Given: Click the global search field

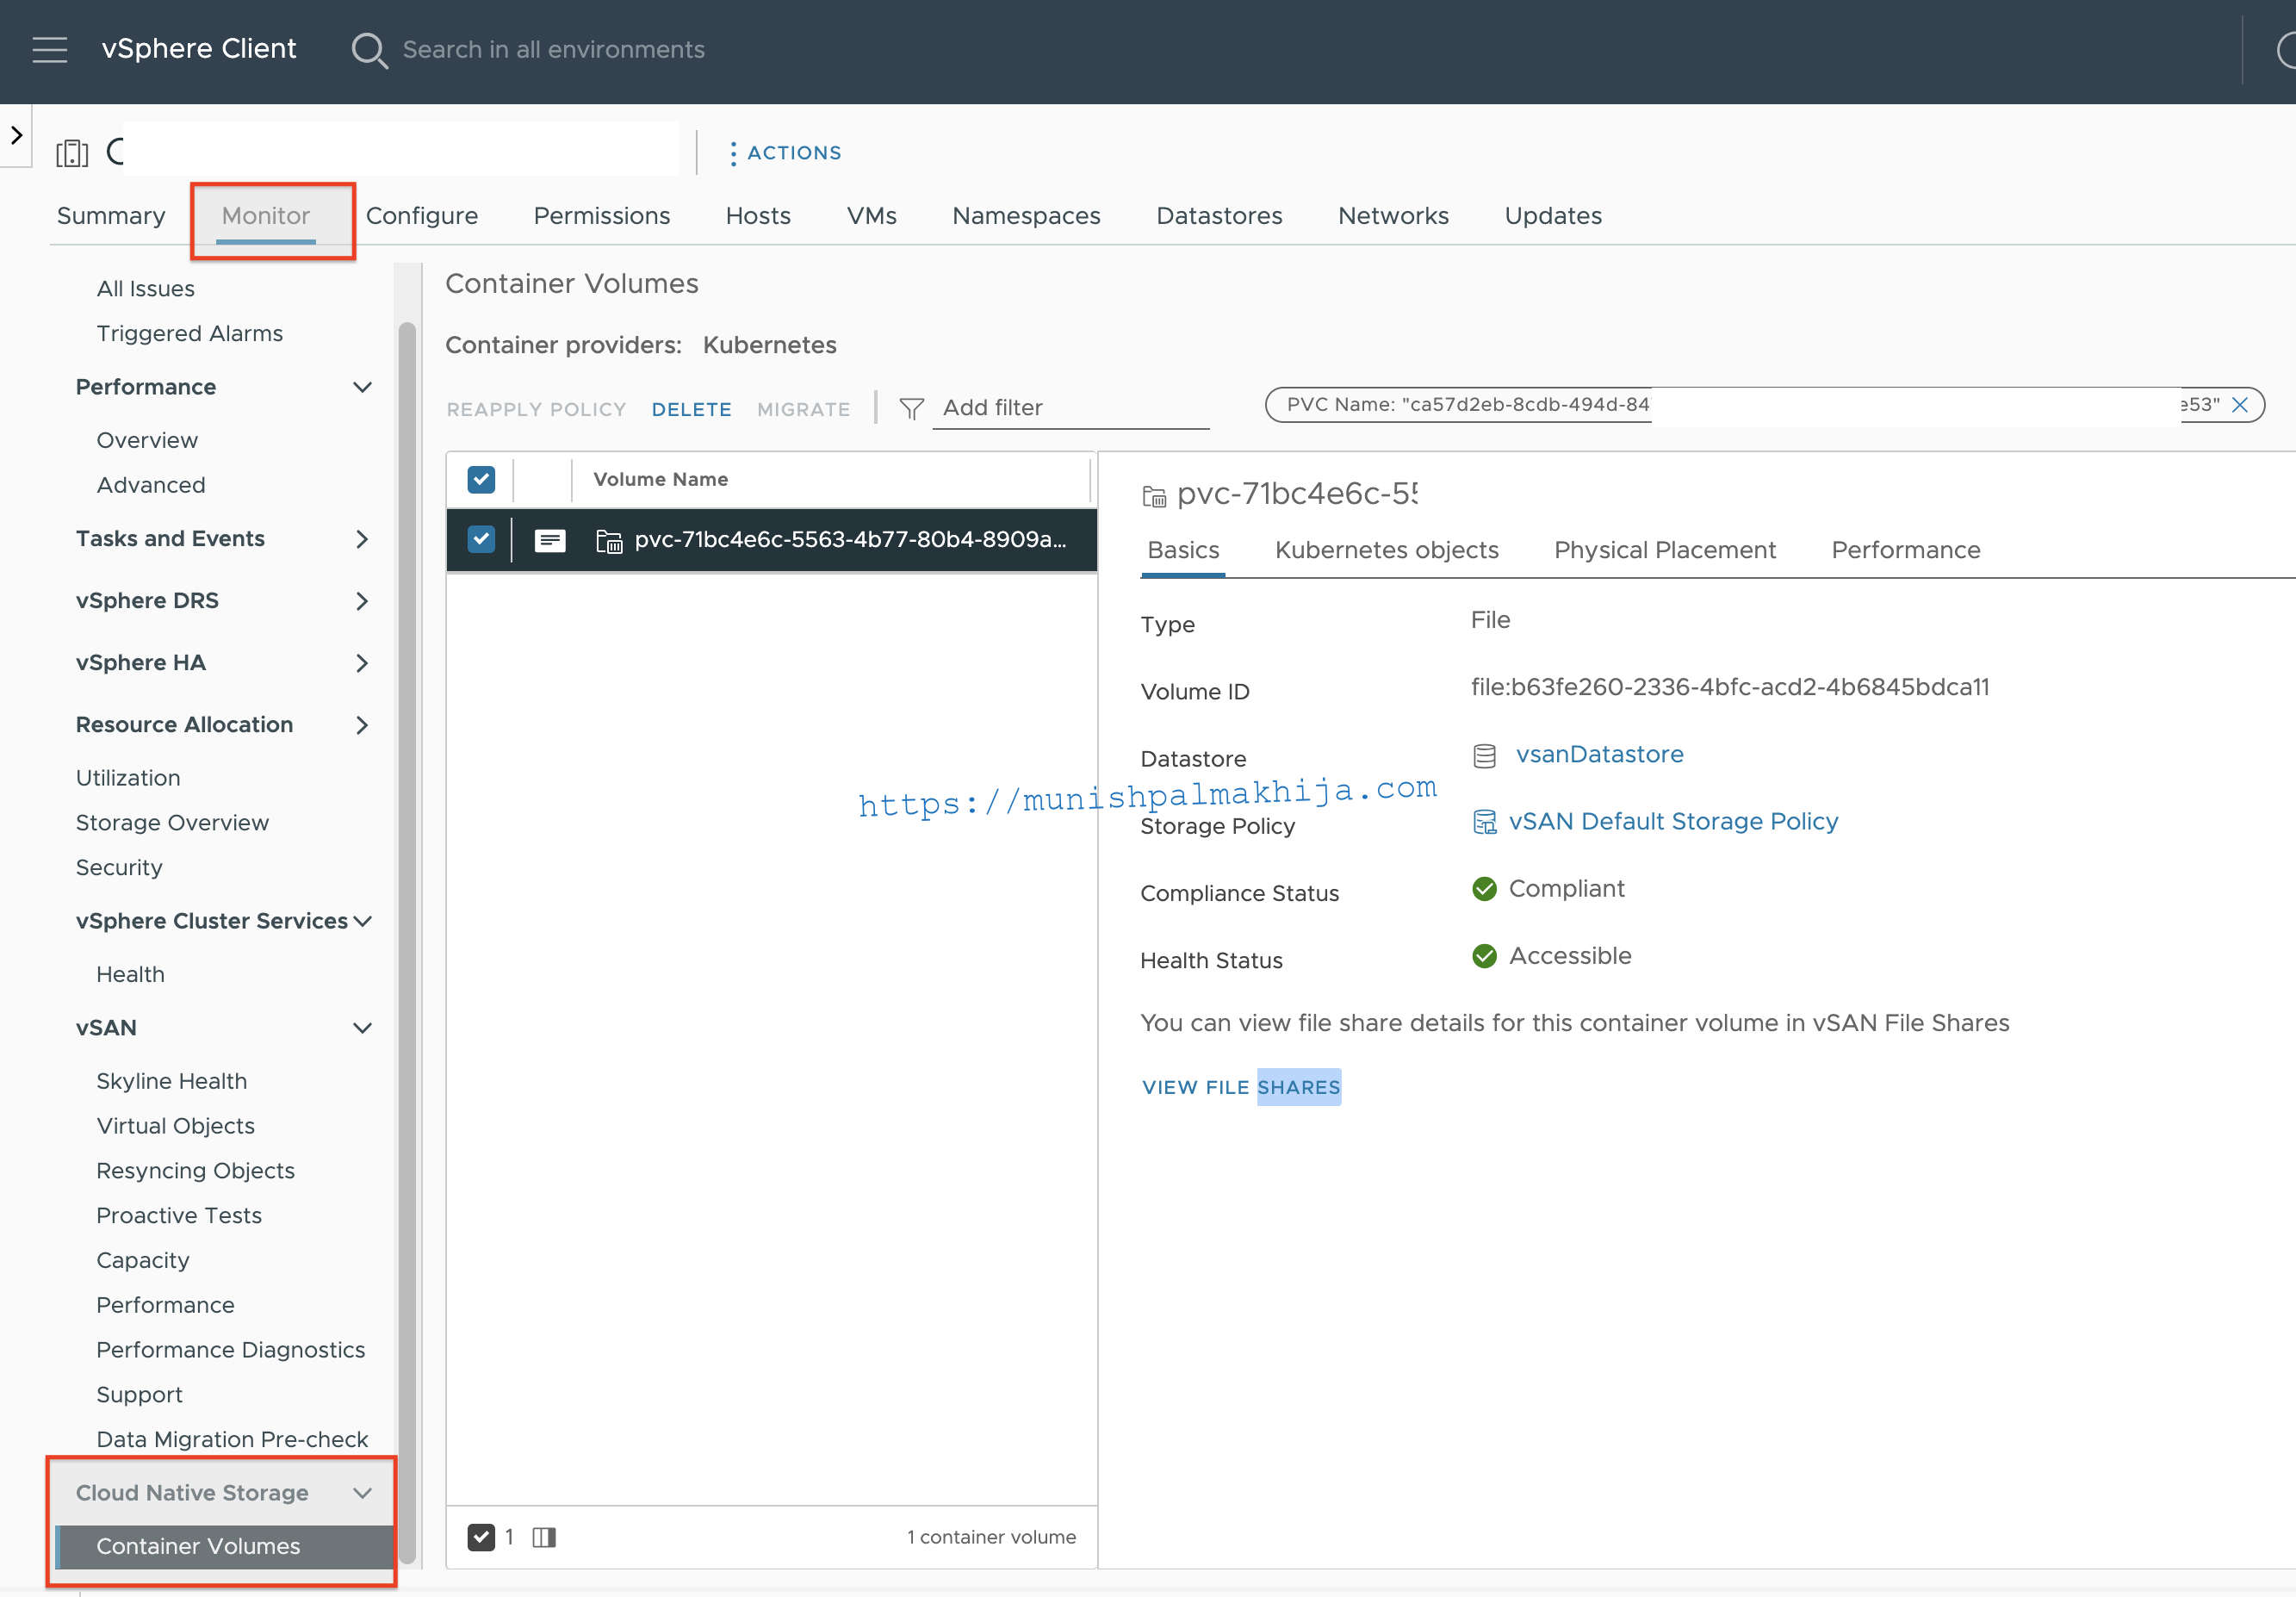Looking at the screenshot, I should pyautogui.click(x=553, y=50).
